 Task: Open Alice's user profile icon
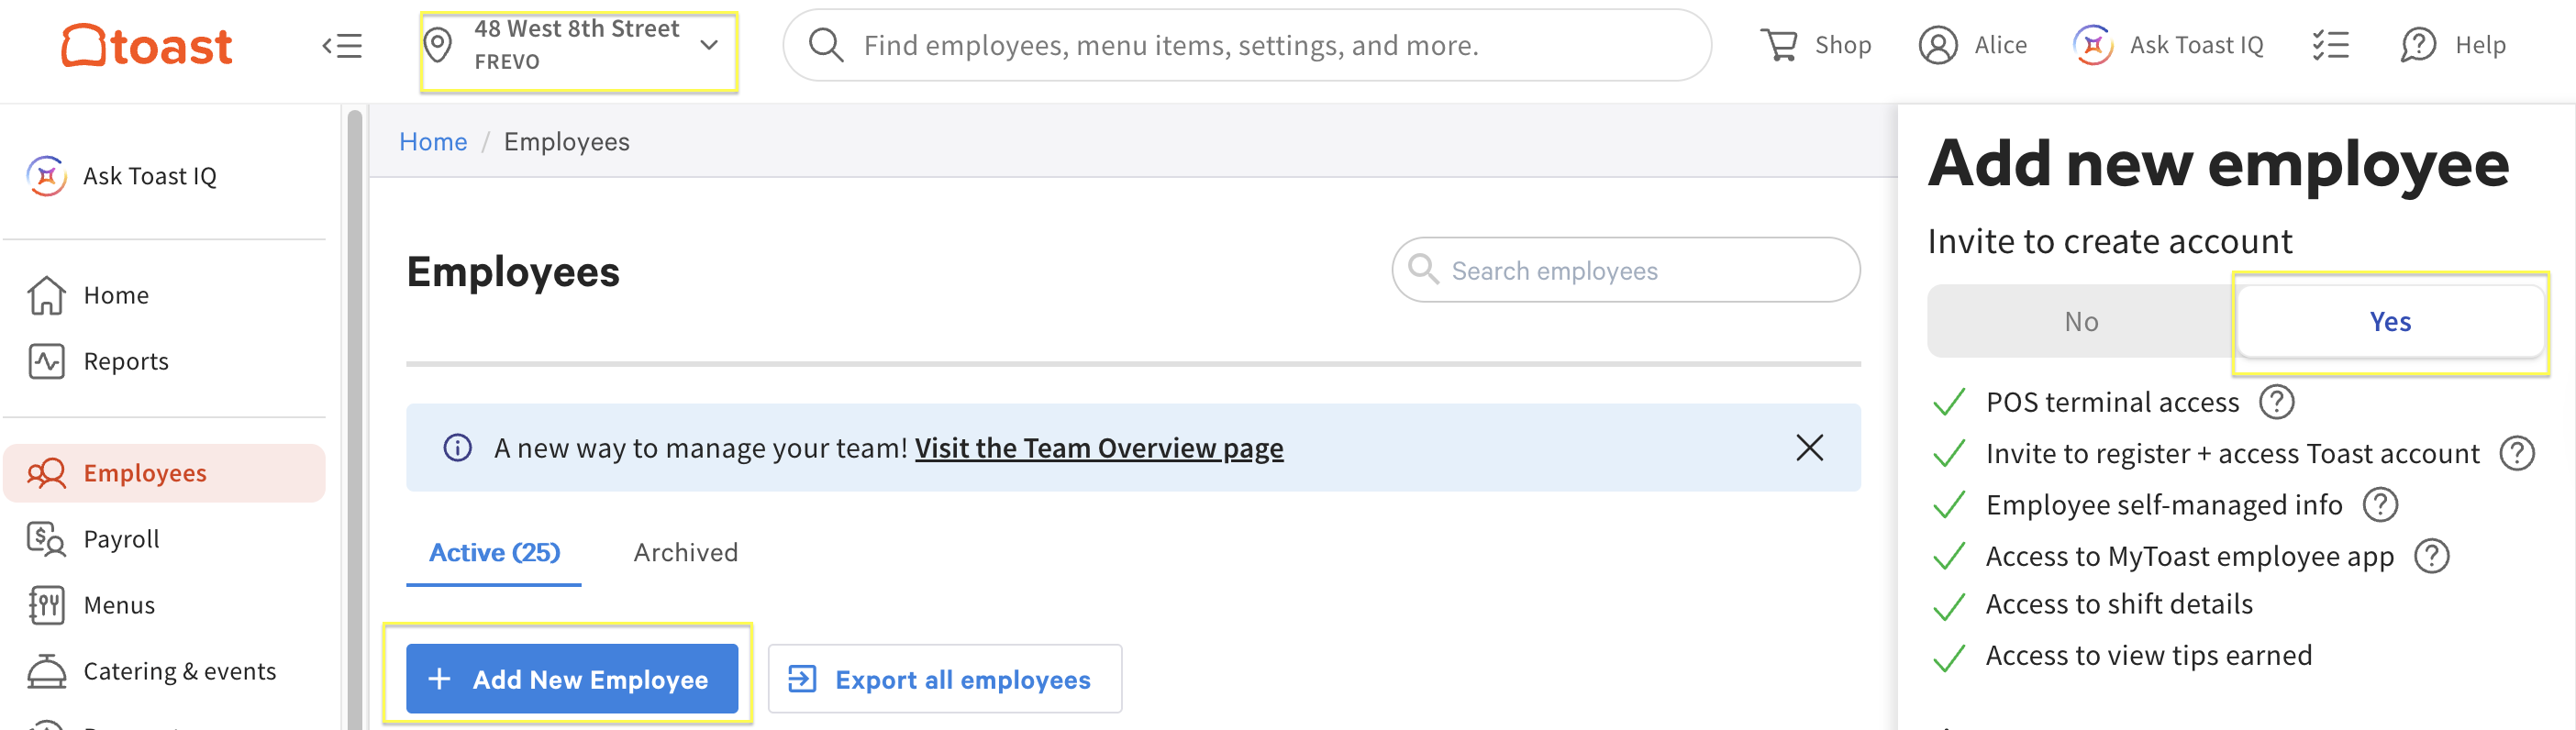(x=1937, y=45)
